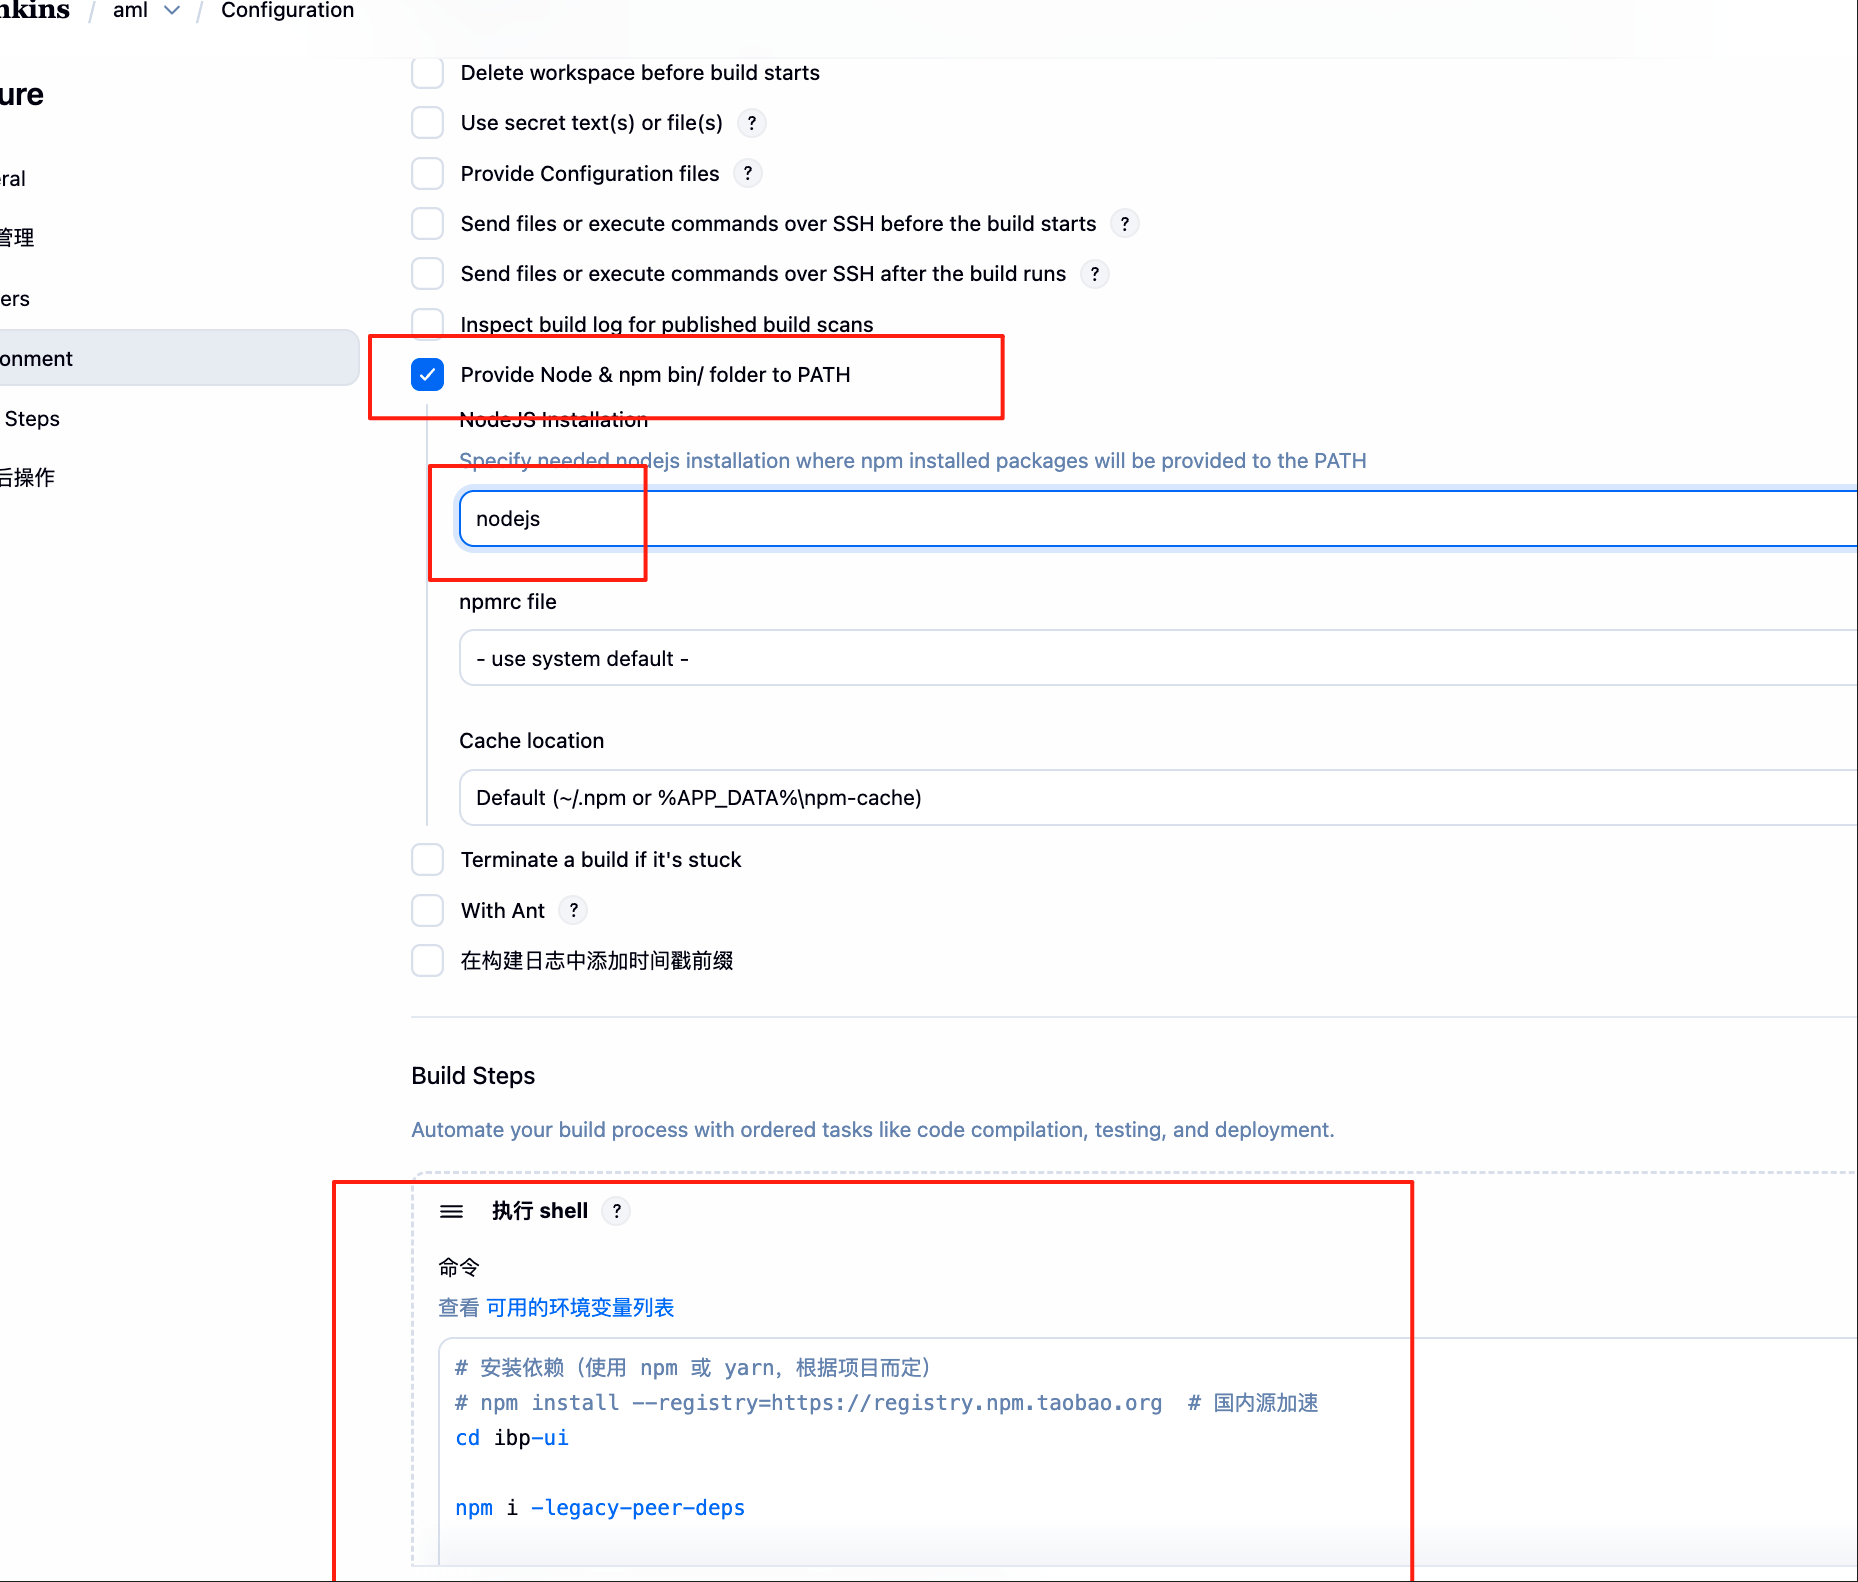Open the Cache location dropdown
The height and width of the screenshot is (1582, 1858).
pyautogui.click(x=1158, y=797)
